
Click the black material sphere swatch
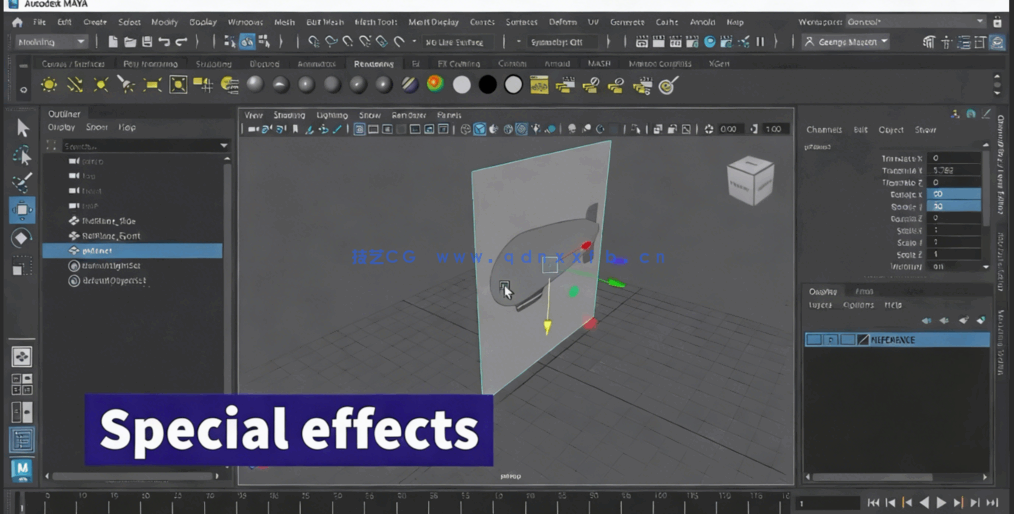(487, 86)
